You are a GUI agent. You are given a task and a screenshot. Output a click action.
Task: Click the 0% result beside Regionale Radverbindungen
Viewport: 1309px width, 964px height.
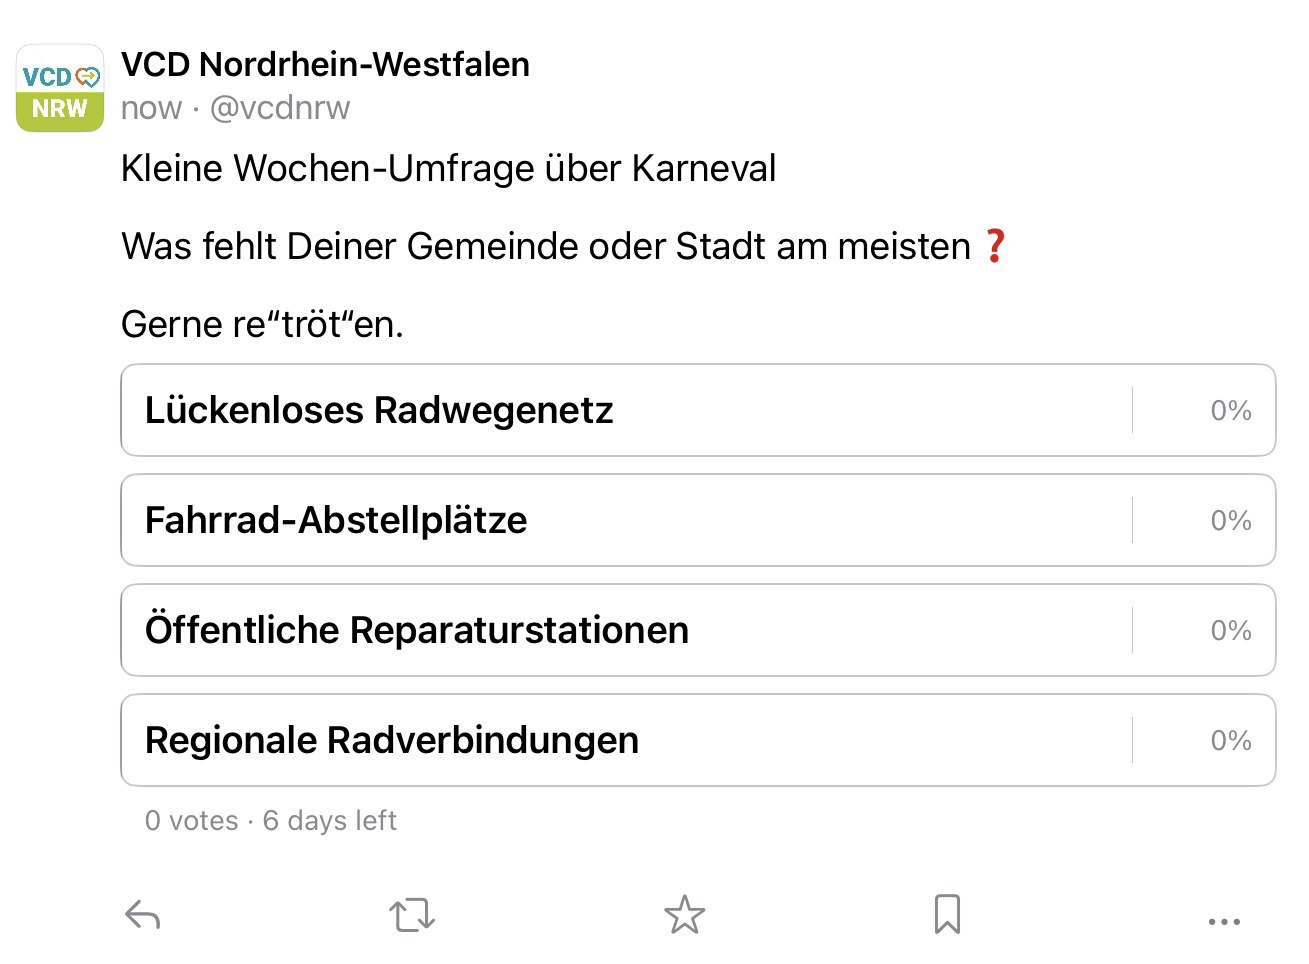[x=1230, y=740]
